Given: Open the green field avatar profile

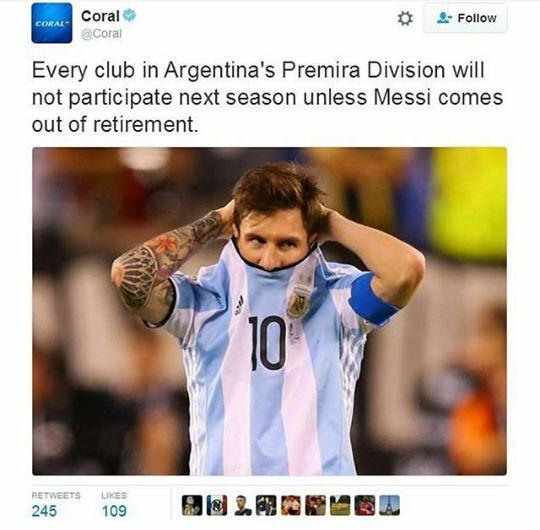Looking at the screenshot, I should [x=340, y=505].
